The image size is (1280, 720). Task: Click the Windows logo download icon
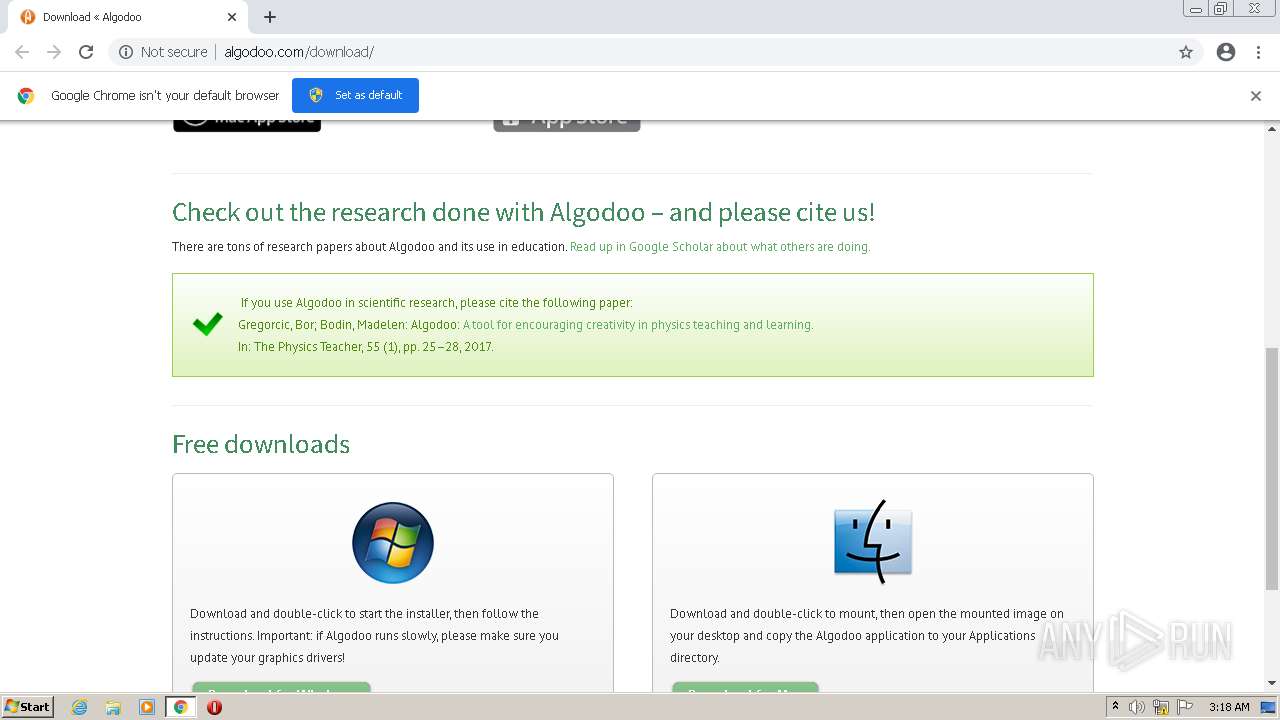pyautogui.click(x=393, y=543)
